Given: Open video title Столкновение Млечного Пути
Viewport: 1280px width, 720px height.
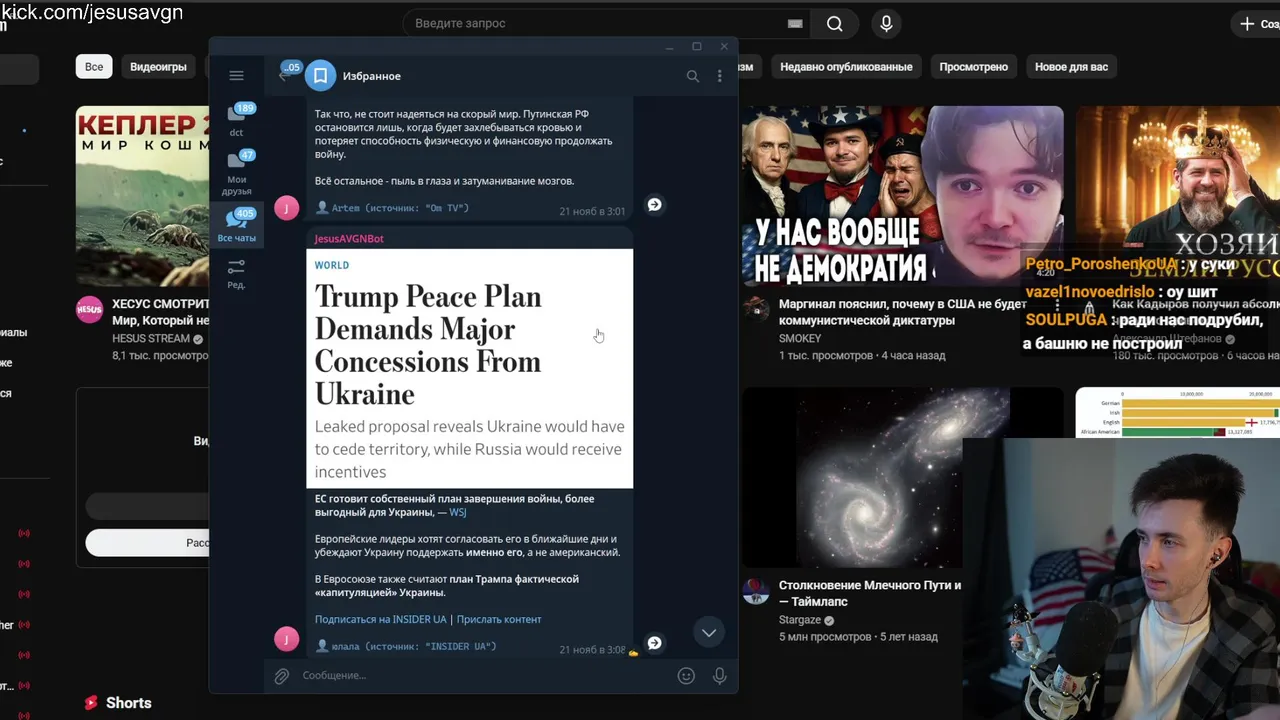Looking at the screenshot, I should [x=870, y=593].
